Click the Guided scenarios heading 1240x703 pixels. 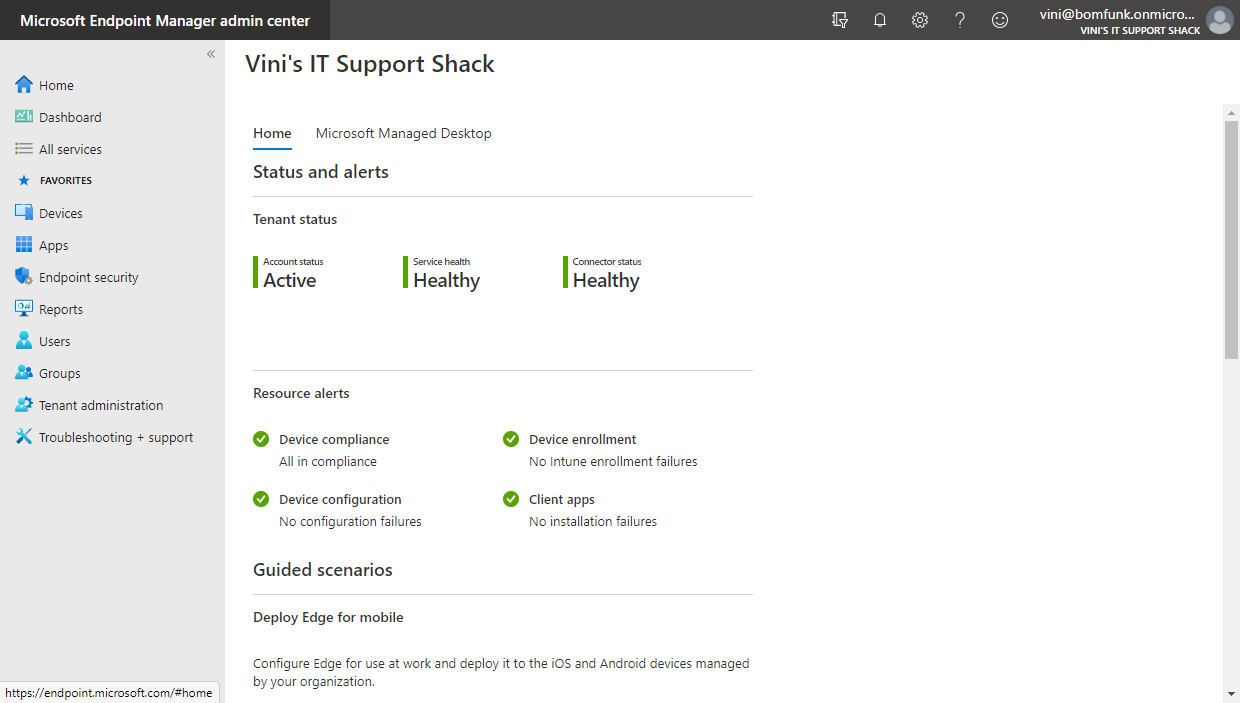[x=323, y=570]
